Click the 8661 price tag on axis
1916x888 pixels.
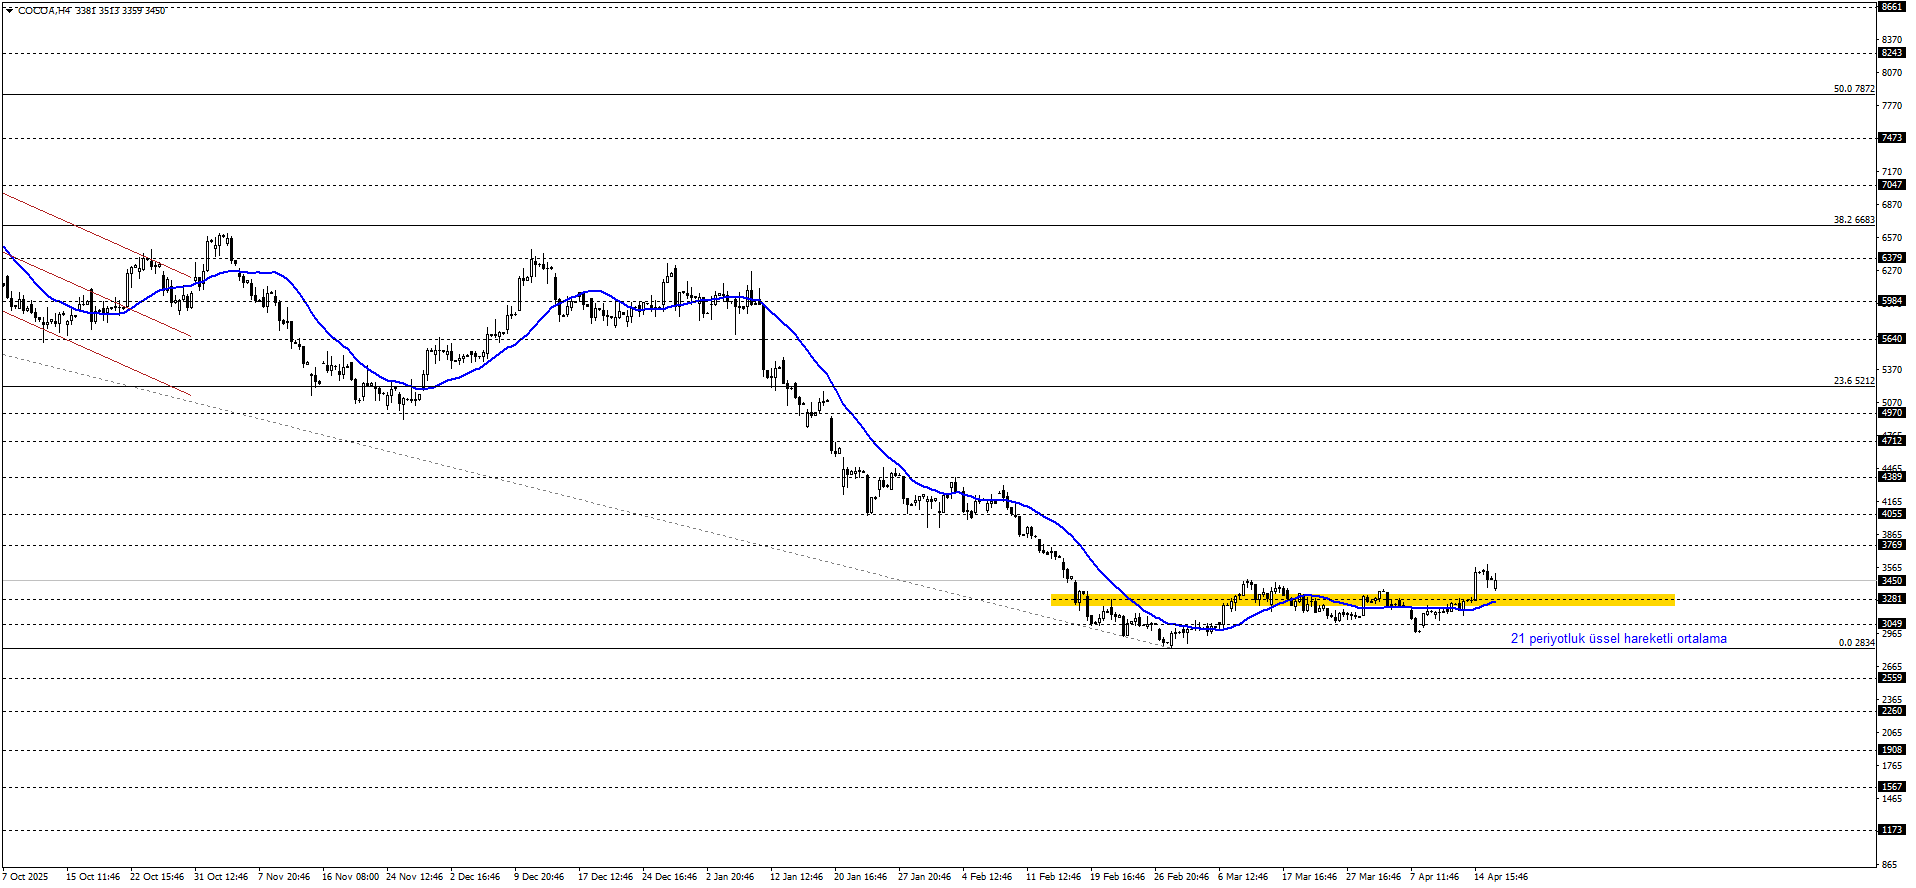1891,7
